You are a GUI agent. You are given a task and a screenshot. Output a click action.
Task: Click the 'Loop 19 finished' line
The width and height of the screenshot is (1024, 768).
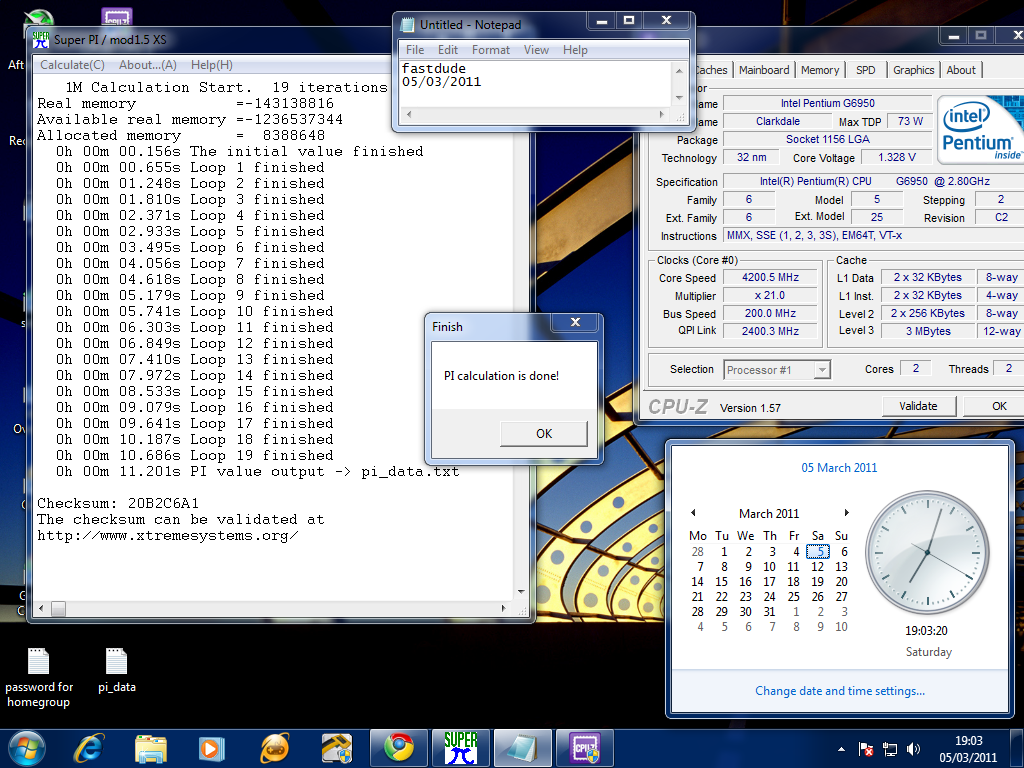195,455
